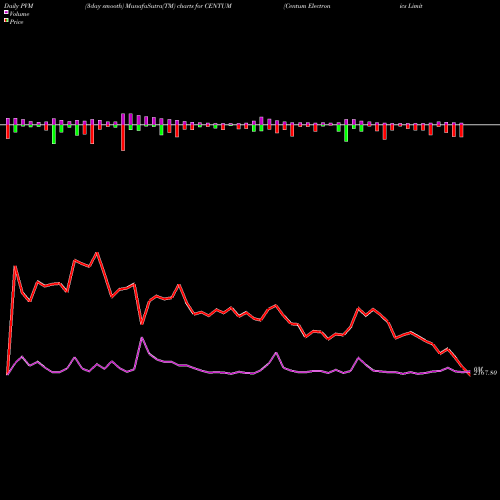The height and width of the screenshot is (500, 500).
Task: Click '(3day smooth) MunafaSutra(TM) charts for CENTUM' text
Action: coord(158,6)
